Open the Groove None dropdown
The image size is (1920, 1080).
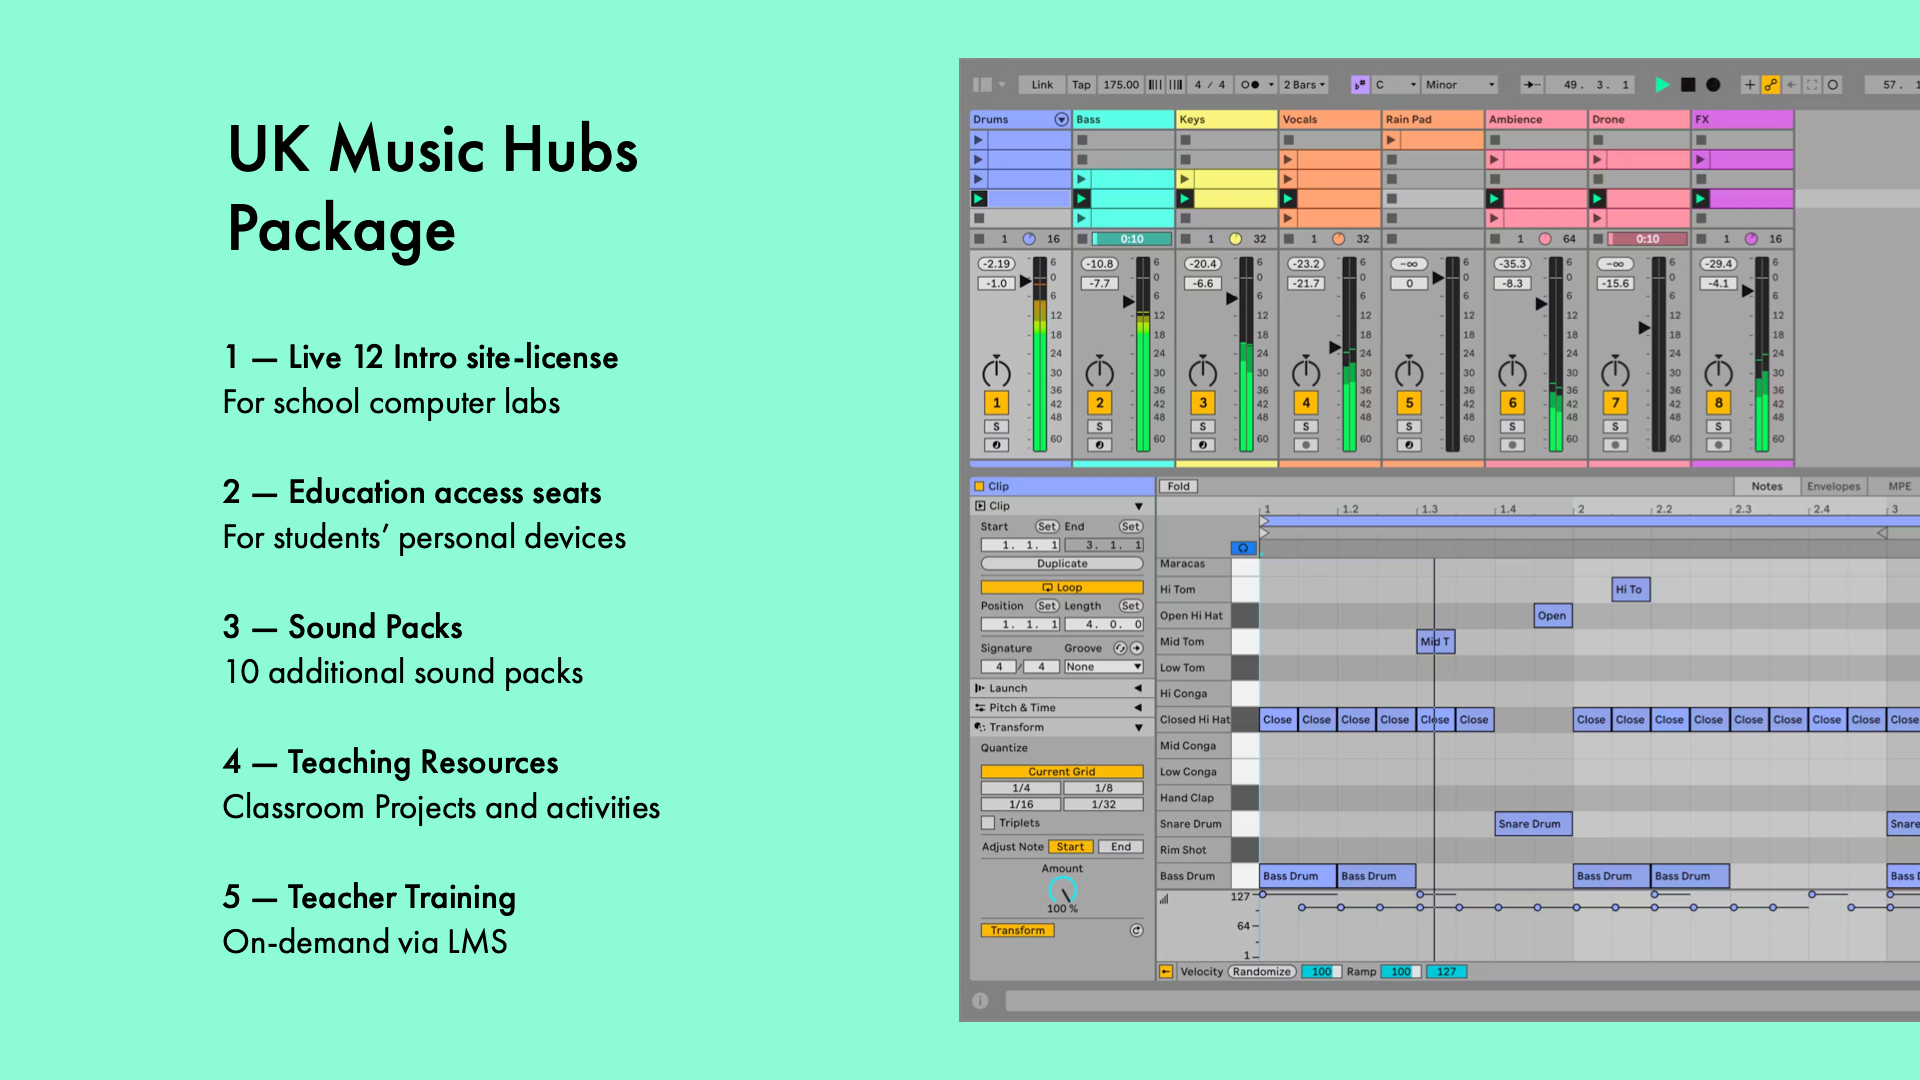click(x=1103, y=667)
